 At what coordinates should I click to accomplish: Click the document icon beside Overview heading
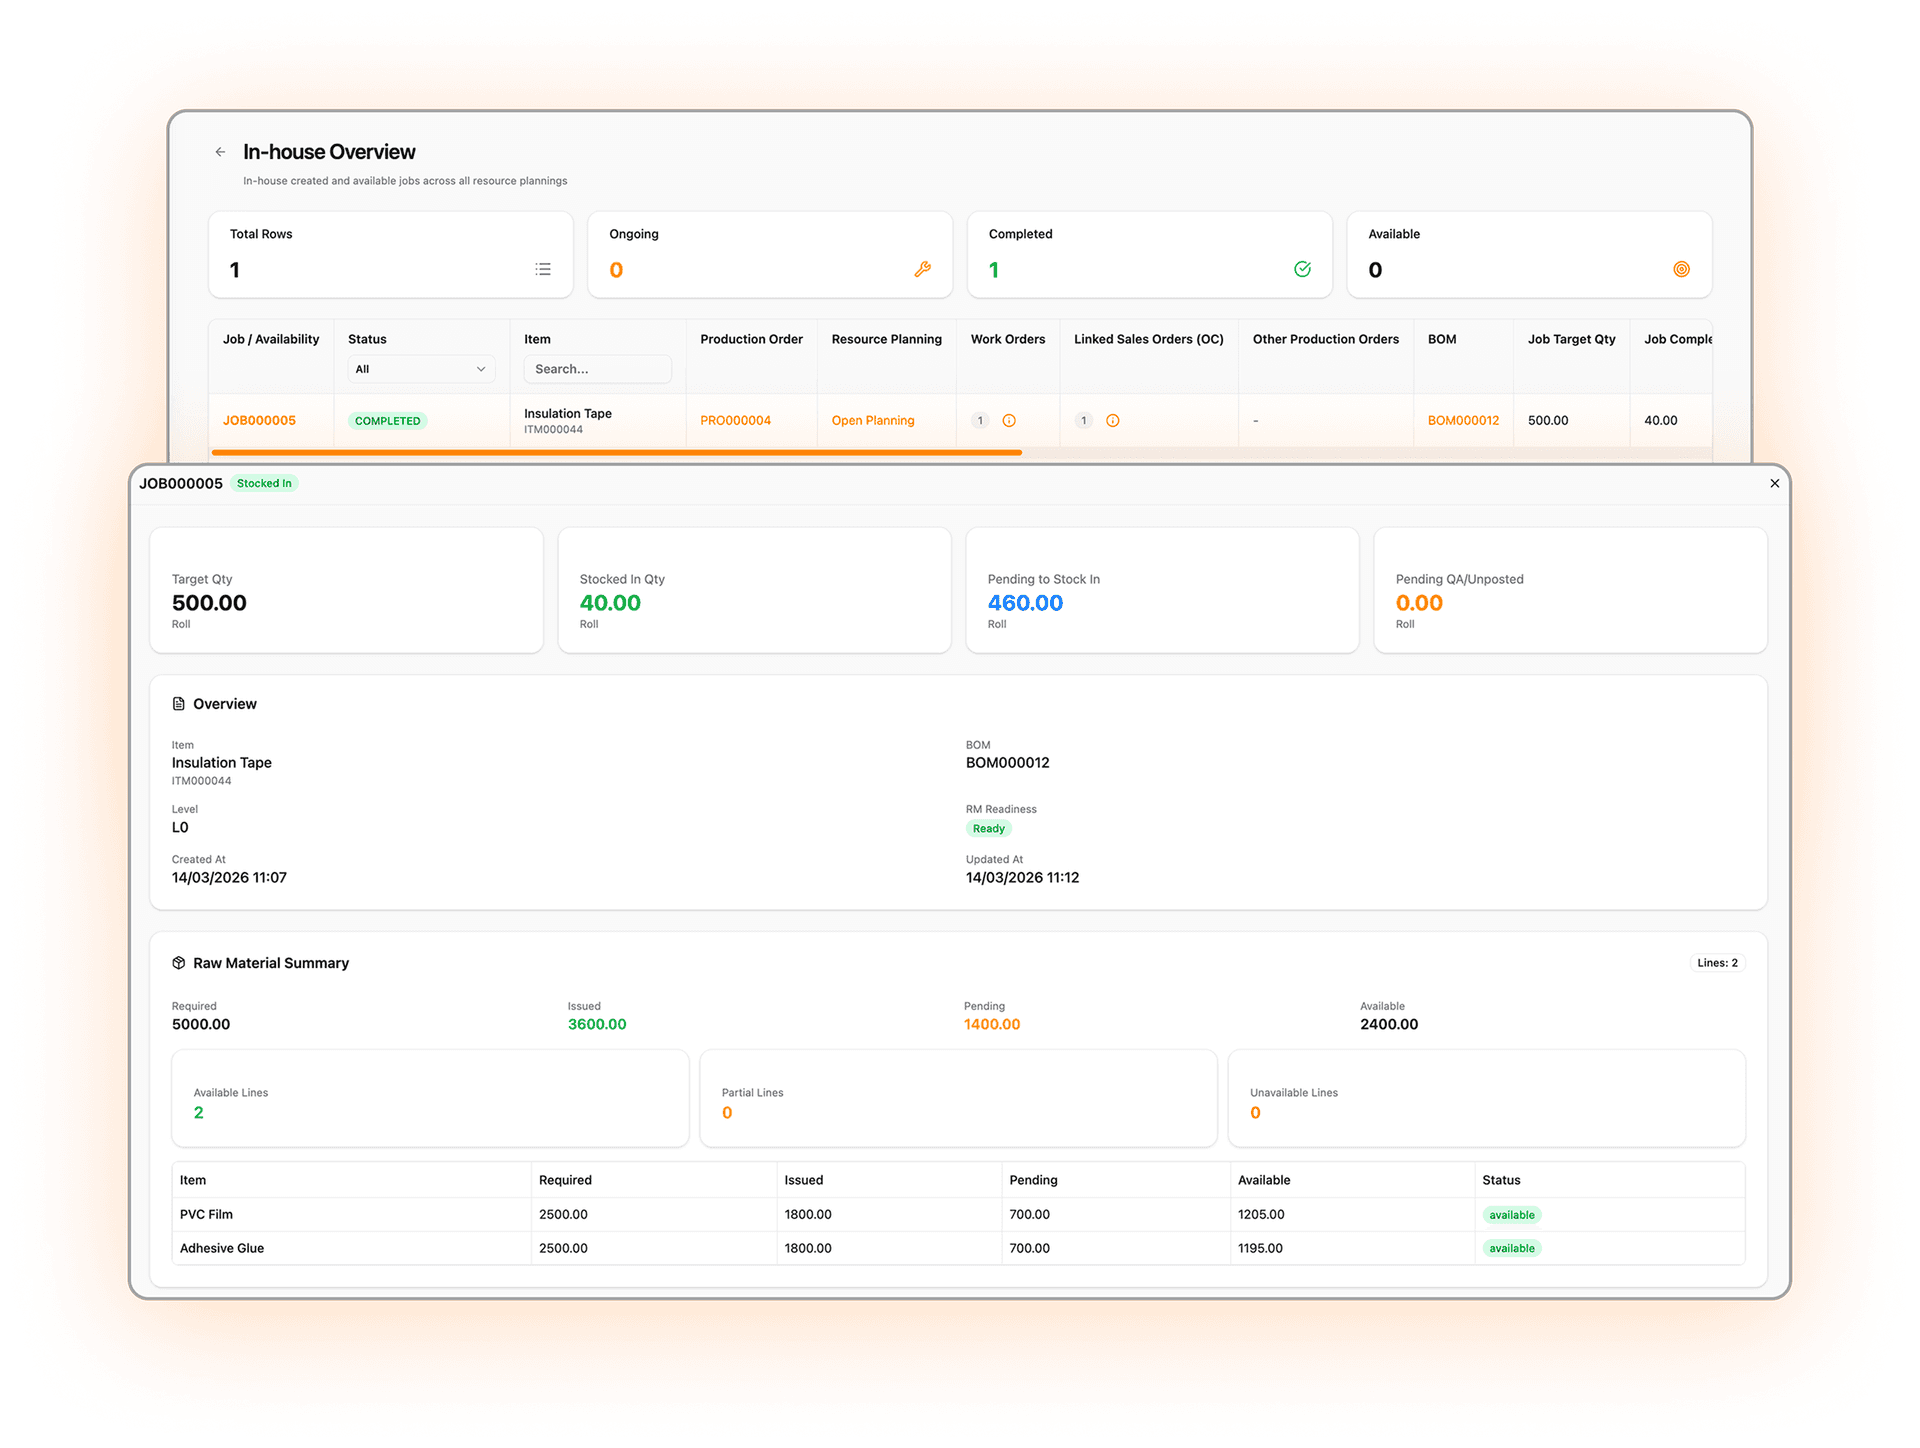179,704
